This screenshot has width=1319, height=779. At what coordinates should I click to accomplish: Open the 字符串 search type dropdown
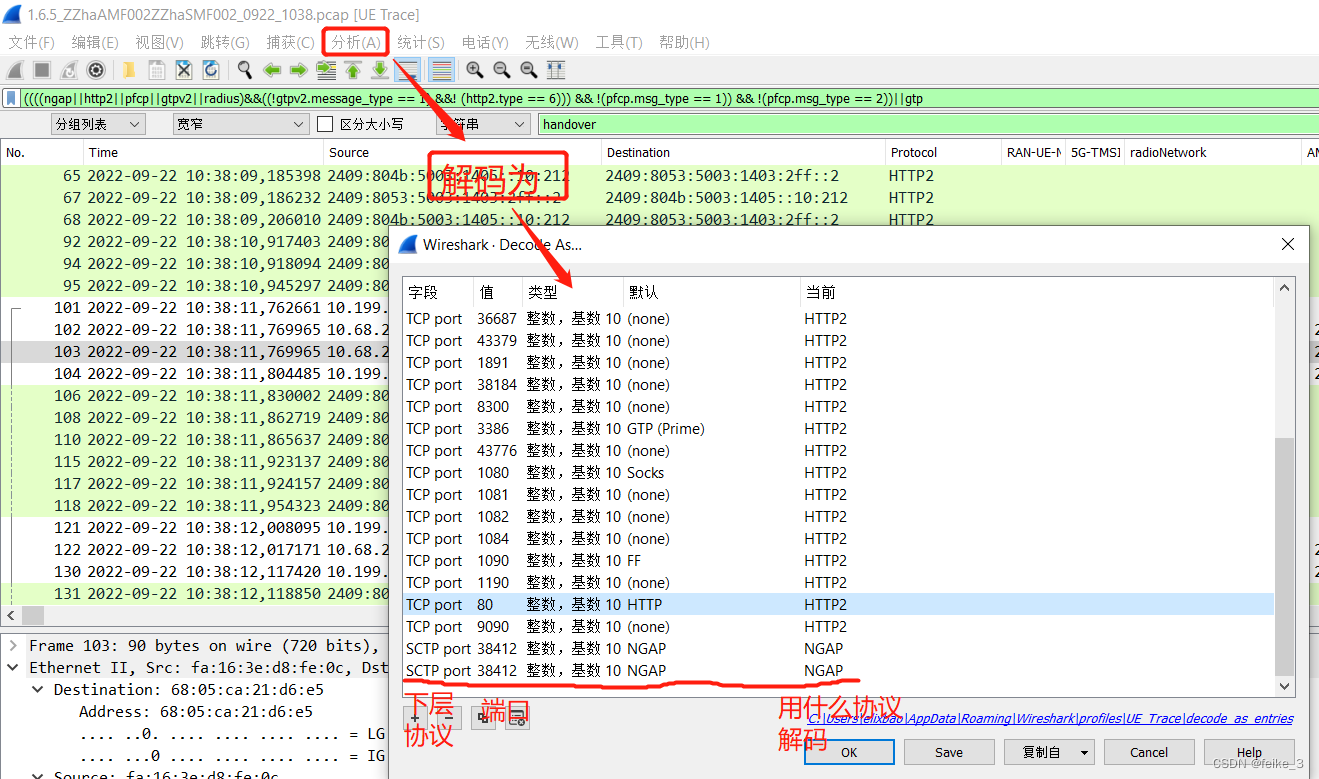coord(484,124)
